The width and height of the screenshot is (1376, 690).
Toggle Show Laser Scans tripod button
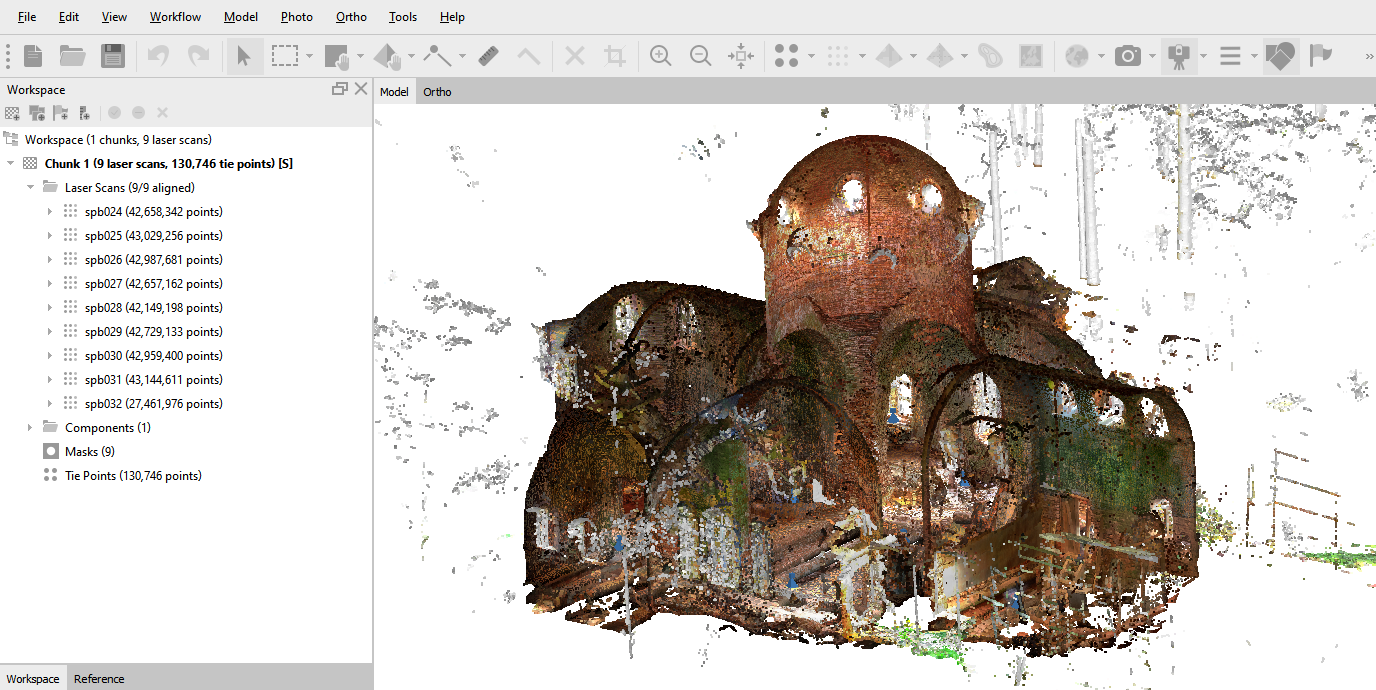click(x=1179, y=56)
